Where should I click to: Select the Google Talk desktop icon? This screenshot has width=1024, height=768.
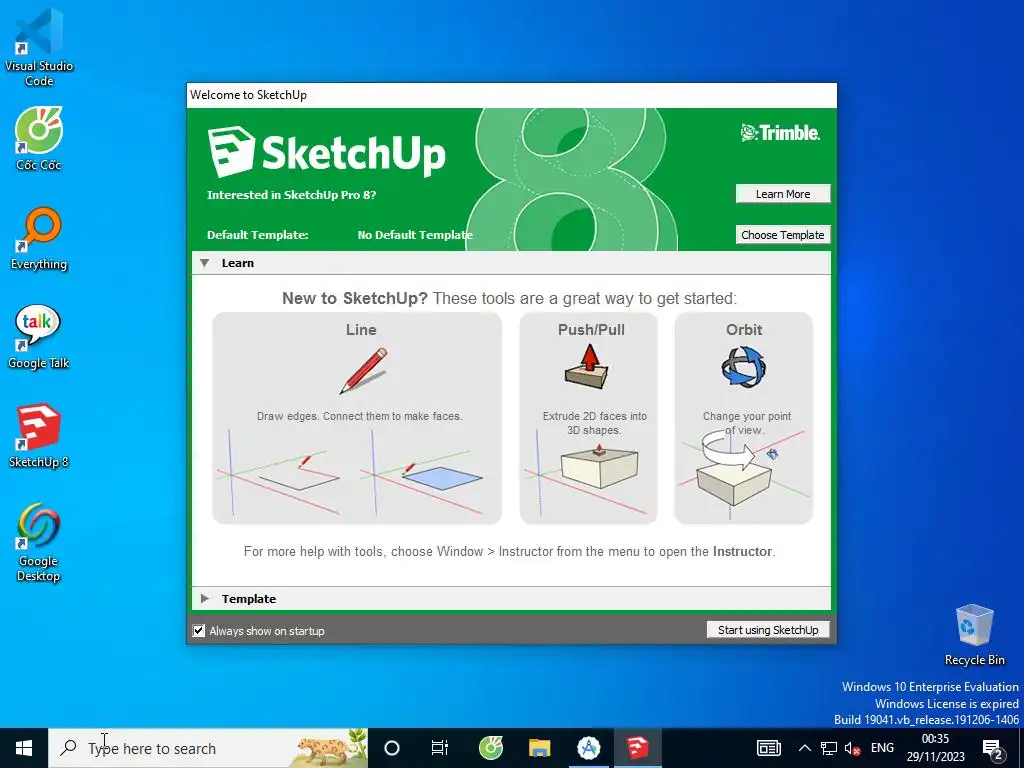click(39, 337)
